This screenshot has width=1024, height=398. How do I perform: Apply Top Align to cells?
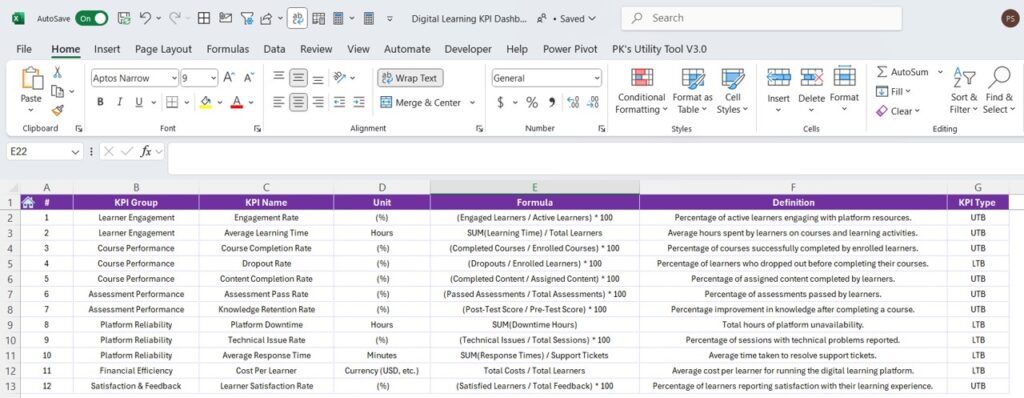pyautogui.click(x=279, y=77)
